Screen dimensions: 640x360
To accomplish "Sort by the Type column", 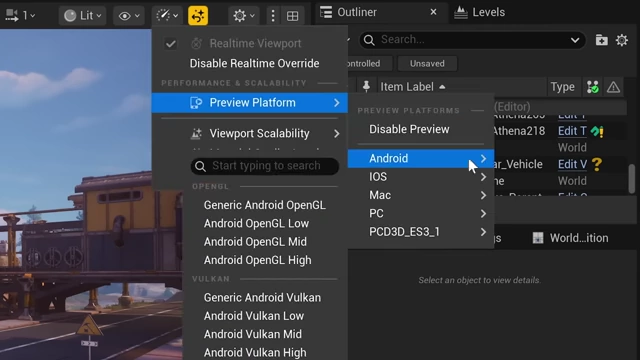I will [562, 87].
